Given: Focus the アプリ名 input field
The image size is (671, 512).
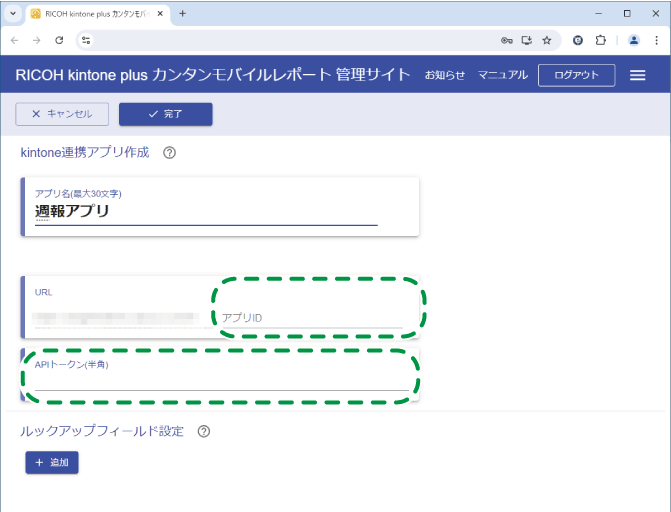Looking at the screenshot, I should tap(206, 211).
